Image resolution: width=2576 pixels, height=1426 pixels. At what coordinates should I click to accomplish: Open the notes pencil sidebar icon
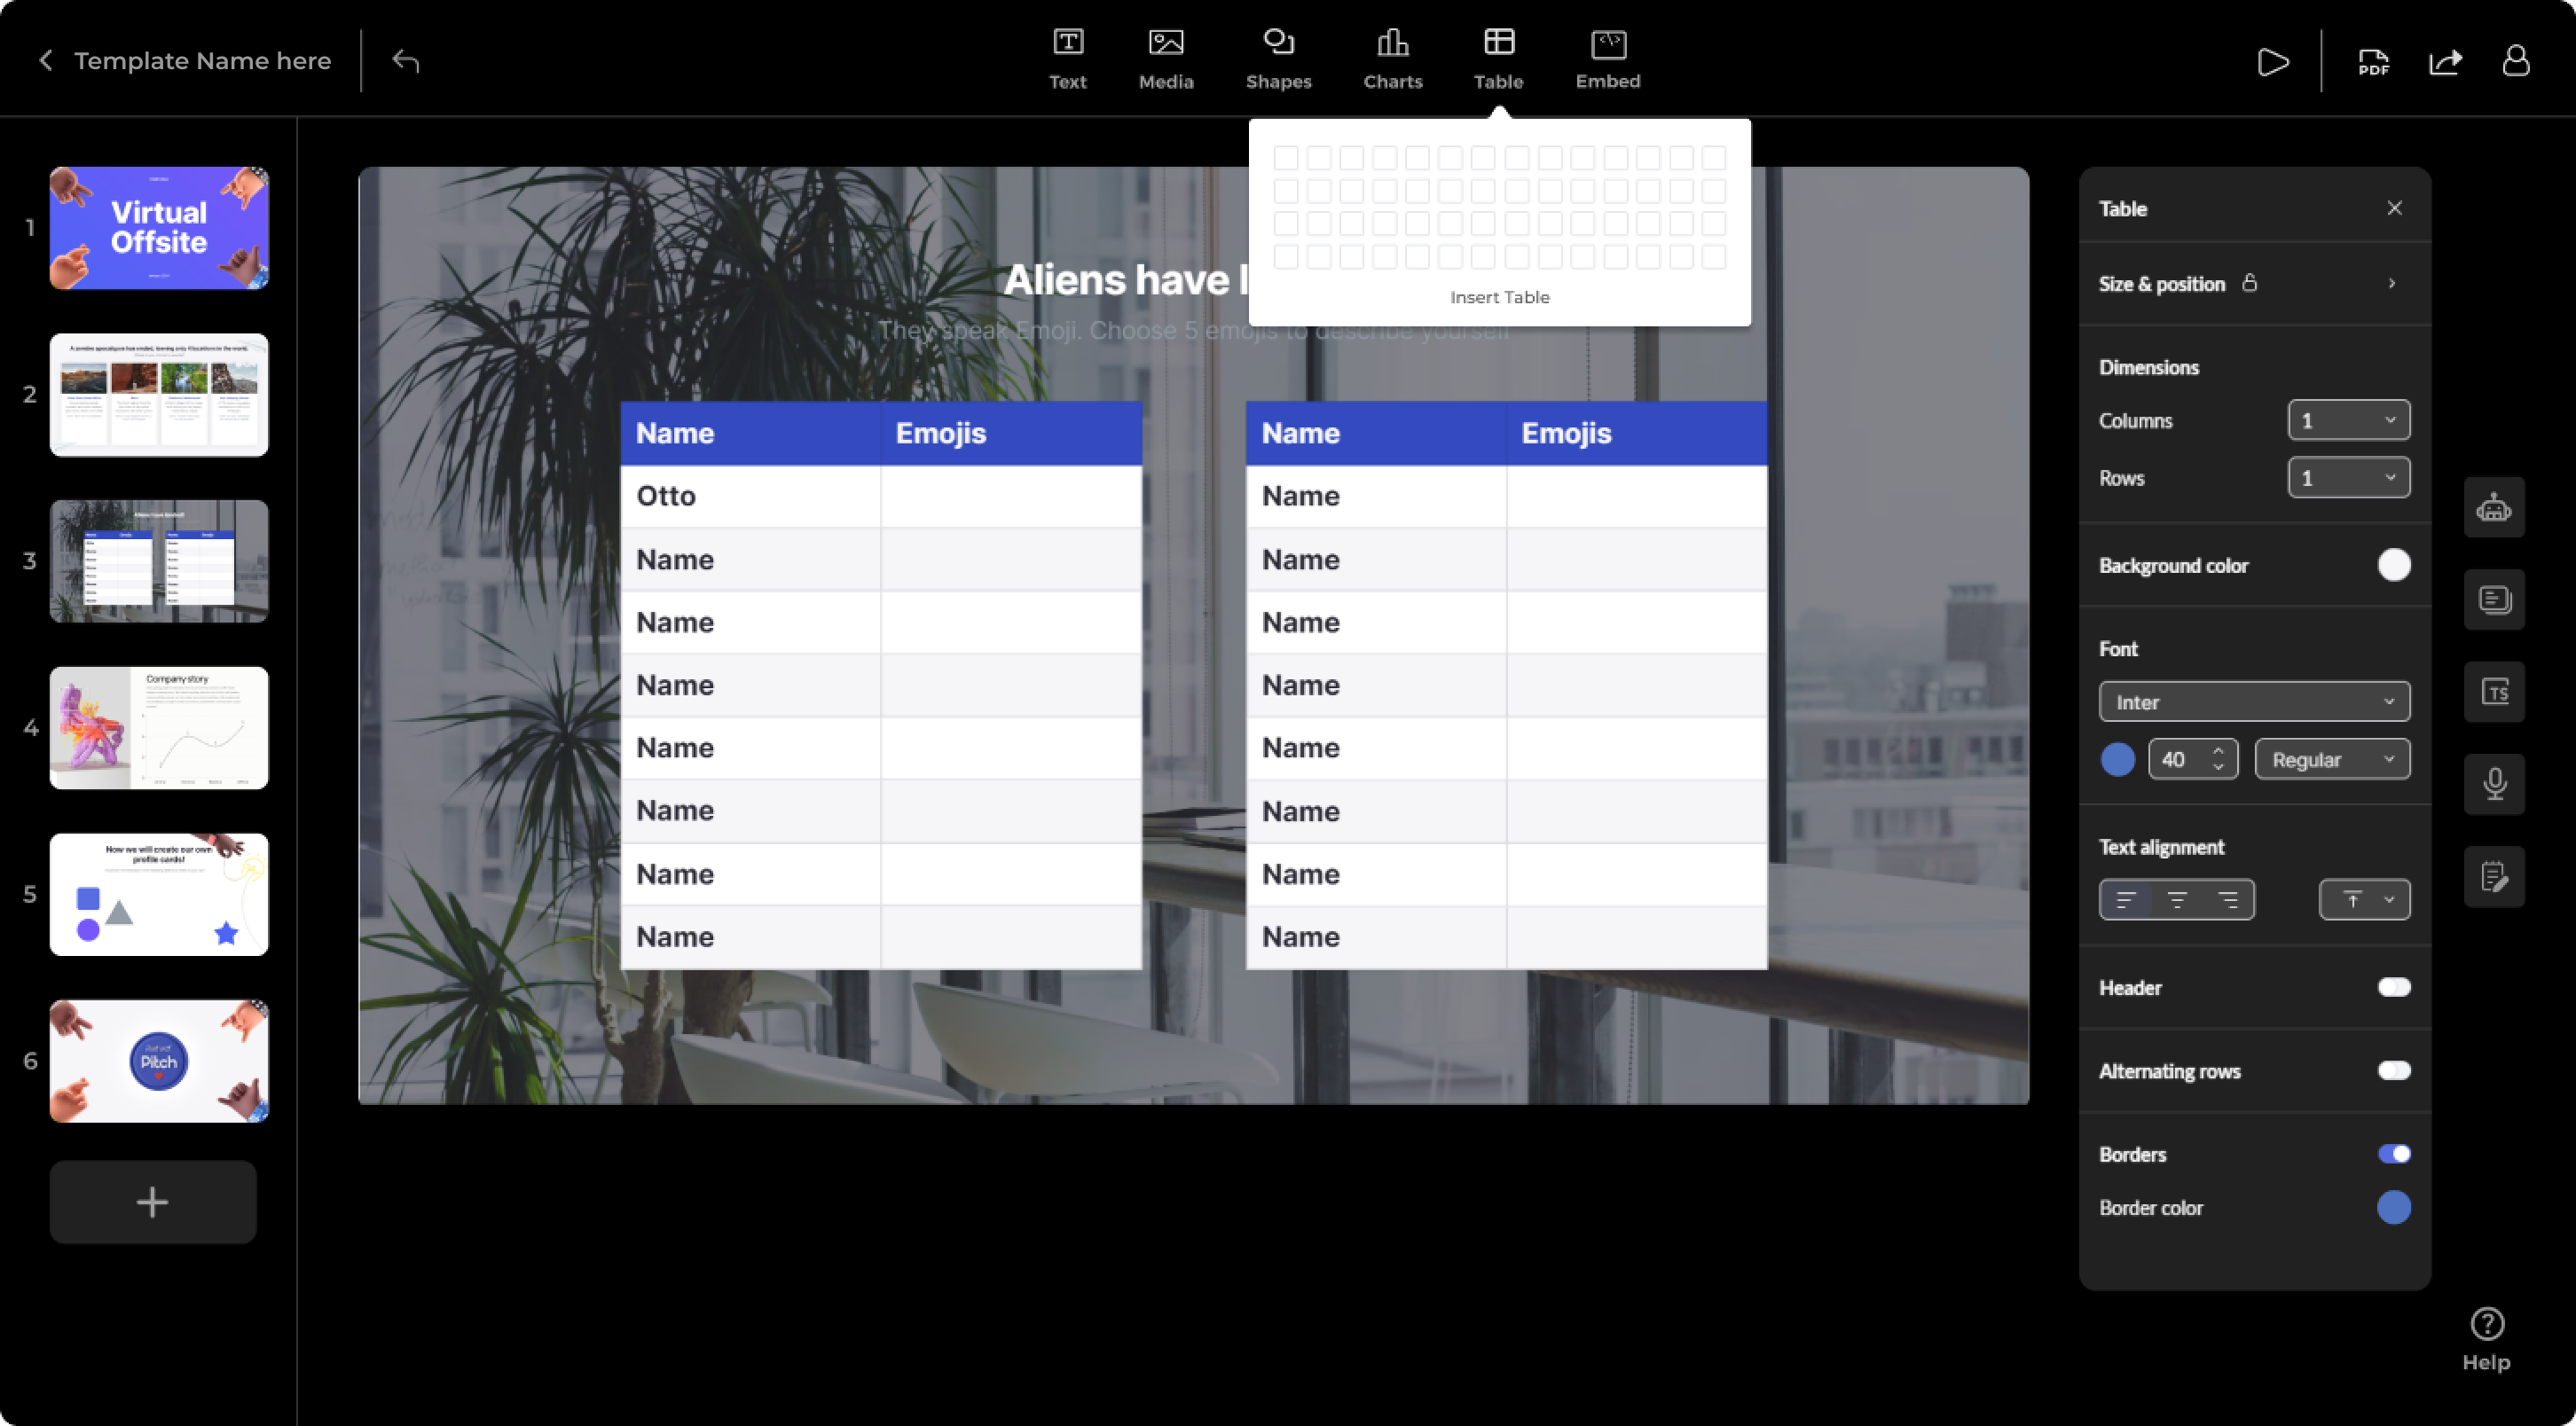coord(2494,877)
